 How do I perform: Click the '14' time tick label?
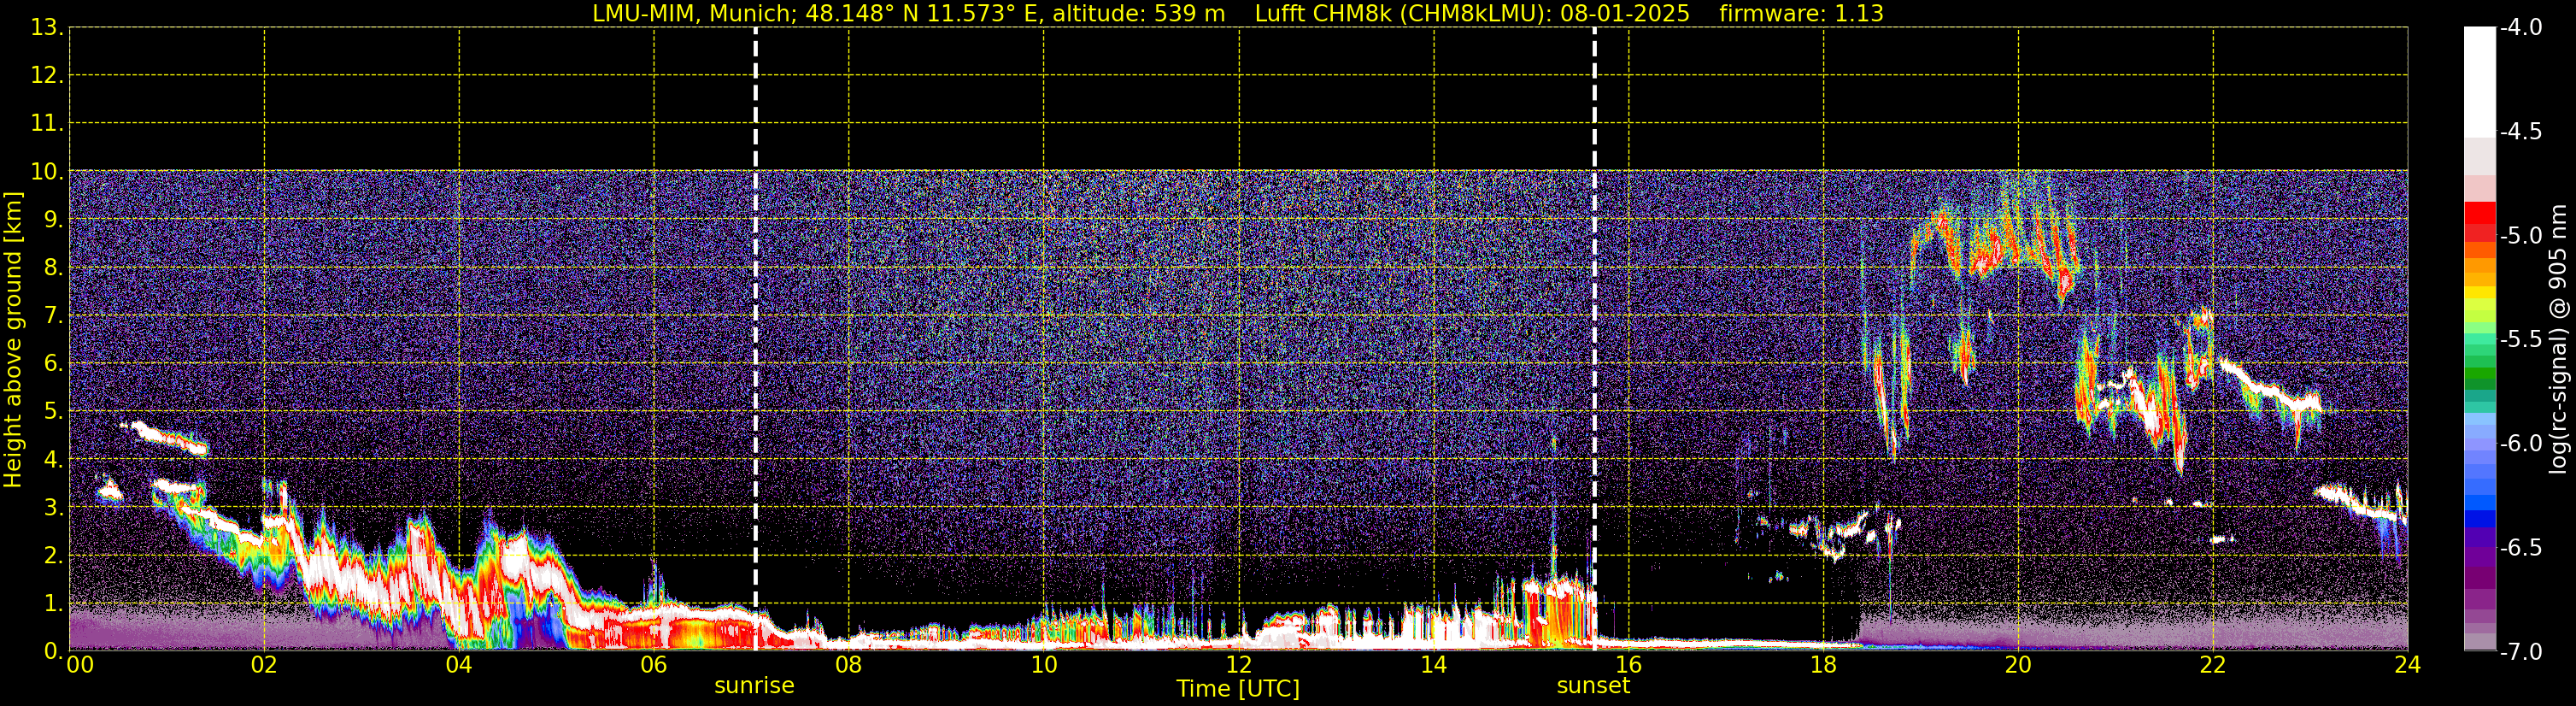pos(1434,666)
